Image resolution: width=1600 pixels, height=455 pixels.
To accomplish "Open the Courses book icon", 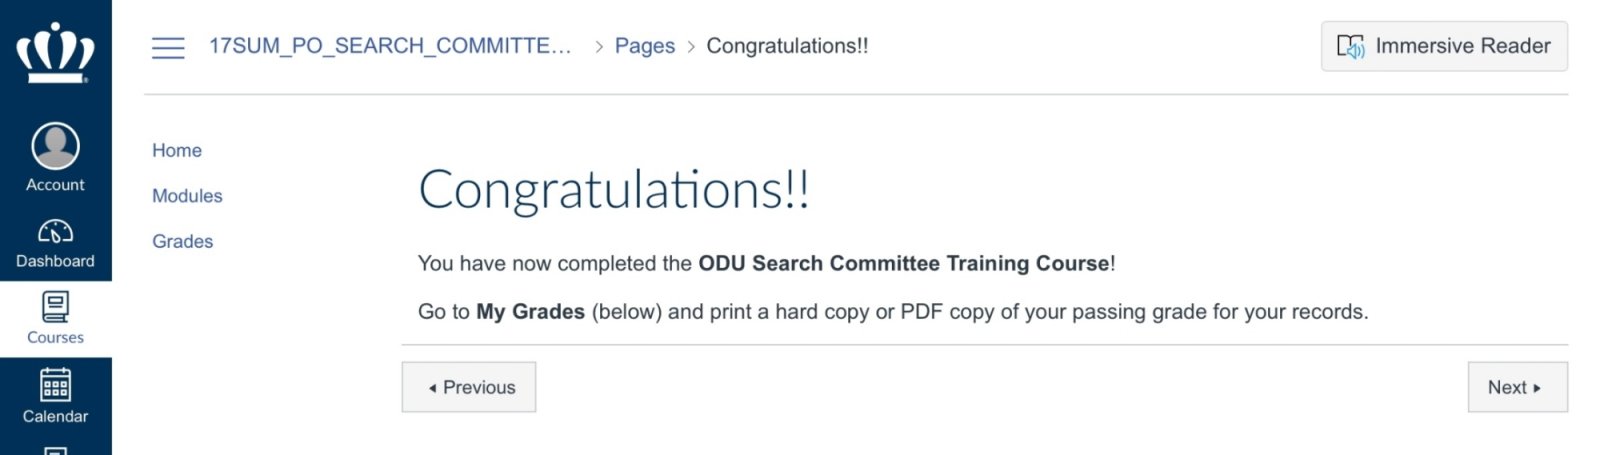I will (55, 306).
